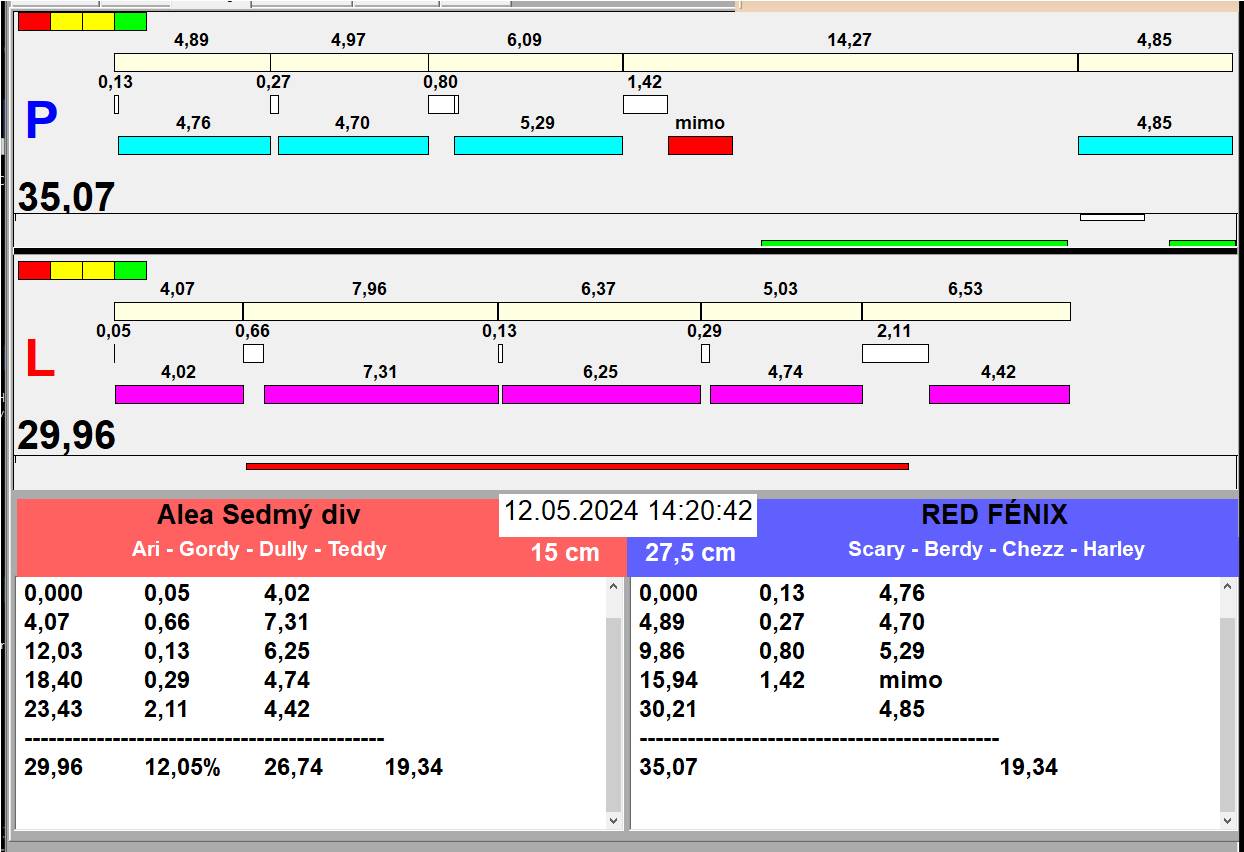Click the white box under 2,11
Viewport: 1244px width, 852px height.
point(895,353)
